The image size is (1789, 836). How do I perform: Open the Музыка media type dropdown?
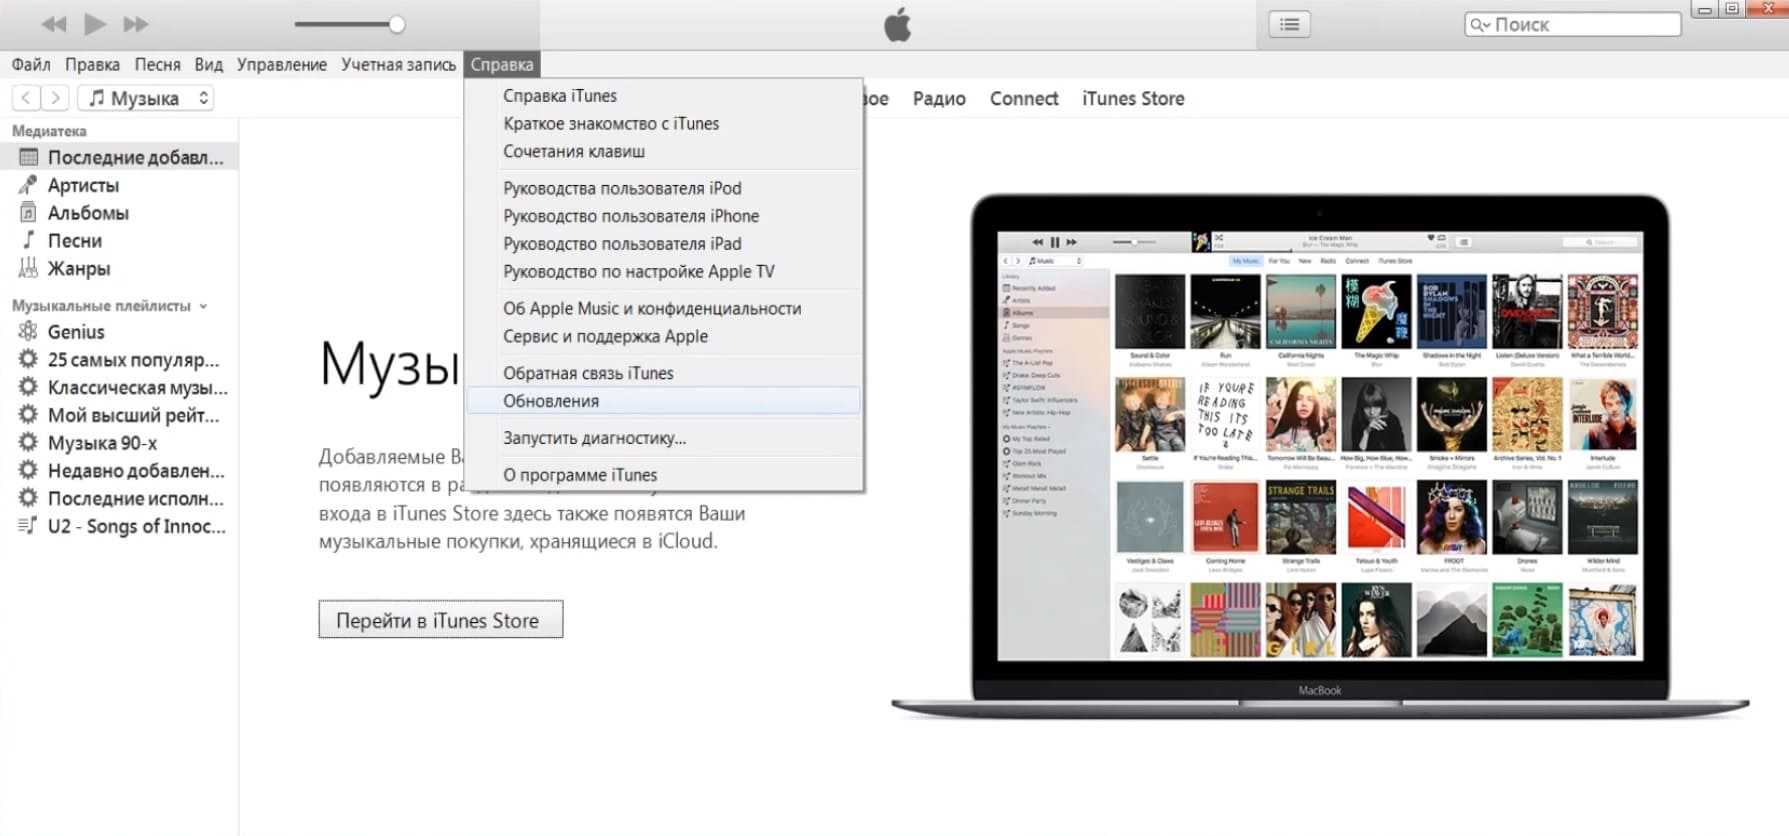(x=147, y=97)
